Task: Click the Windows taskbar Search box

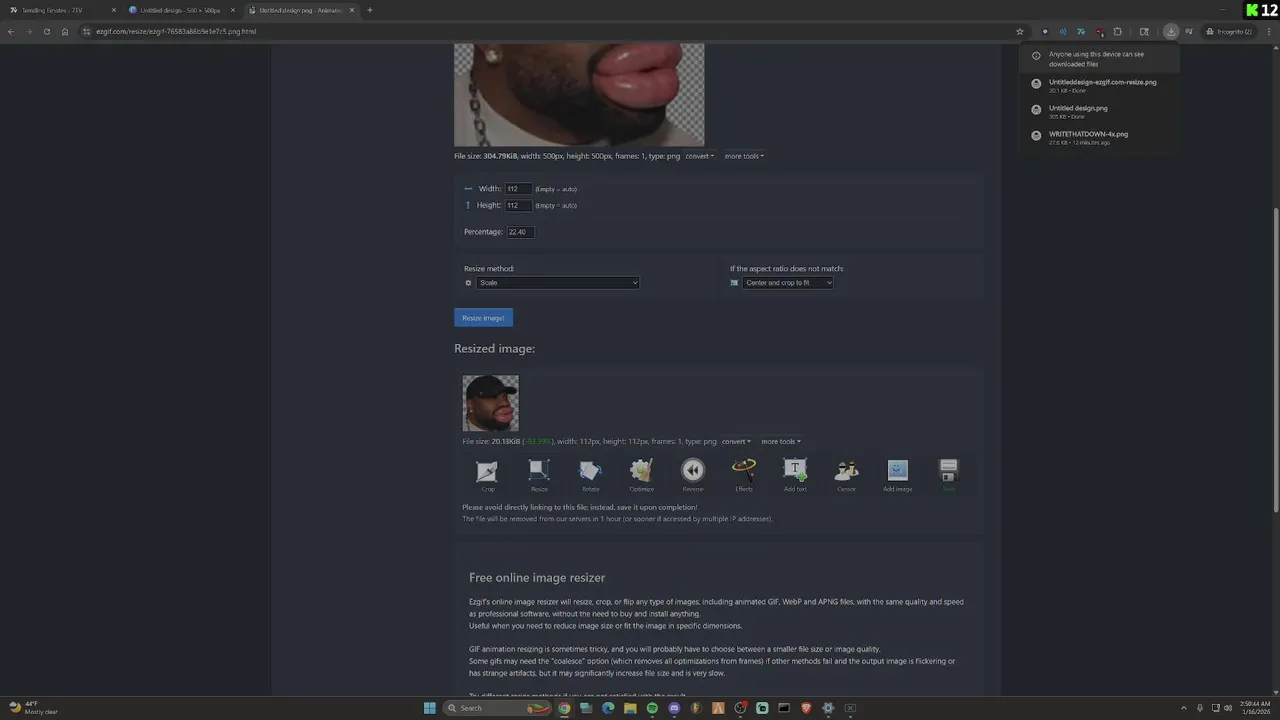Action: 499,708
